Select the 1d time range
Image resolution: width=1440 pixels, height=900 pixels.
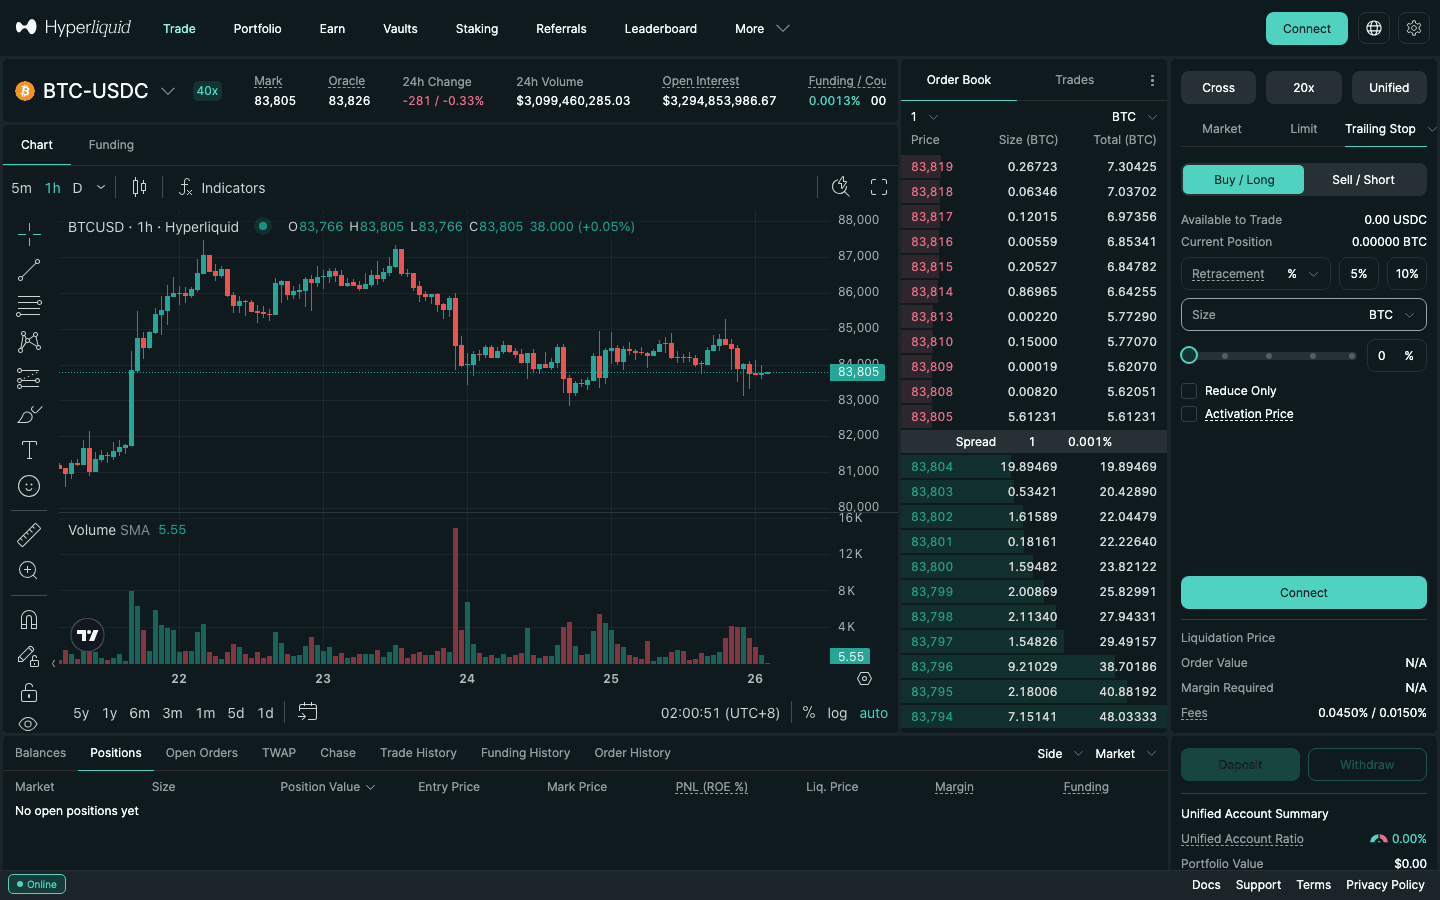265,713
